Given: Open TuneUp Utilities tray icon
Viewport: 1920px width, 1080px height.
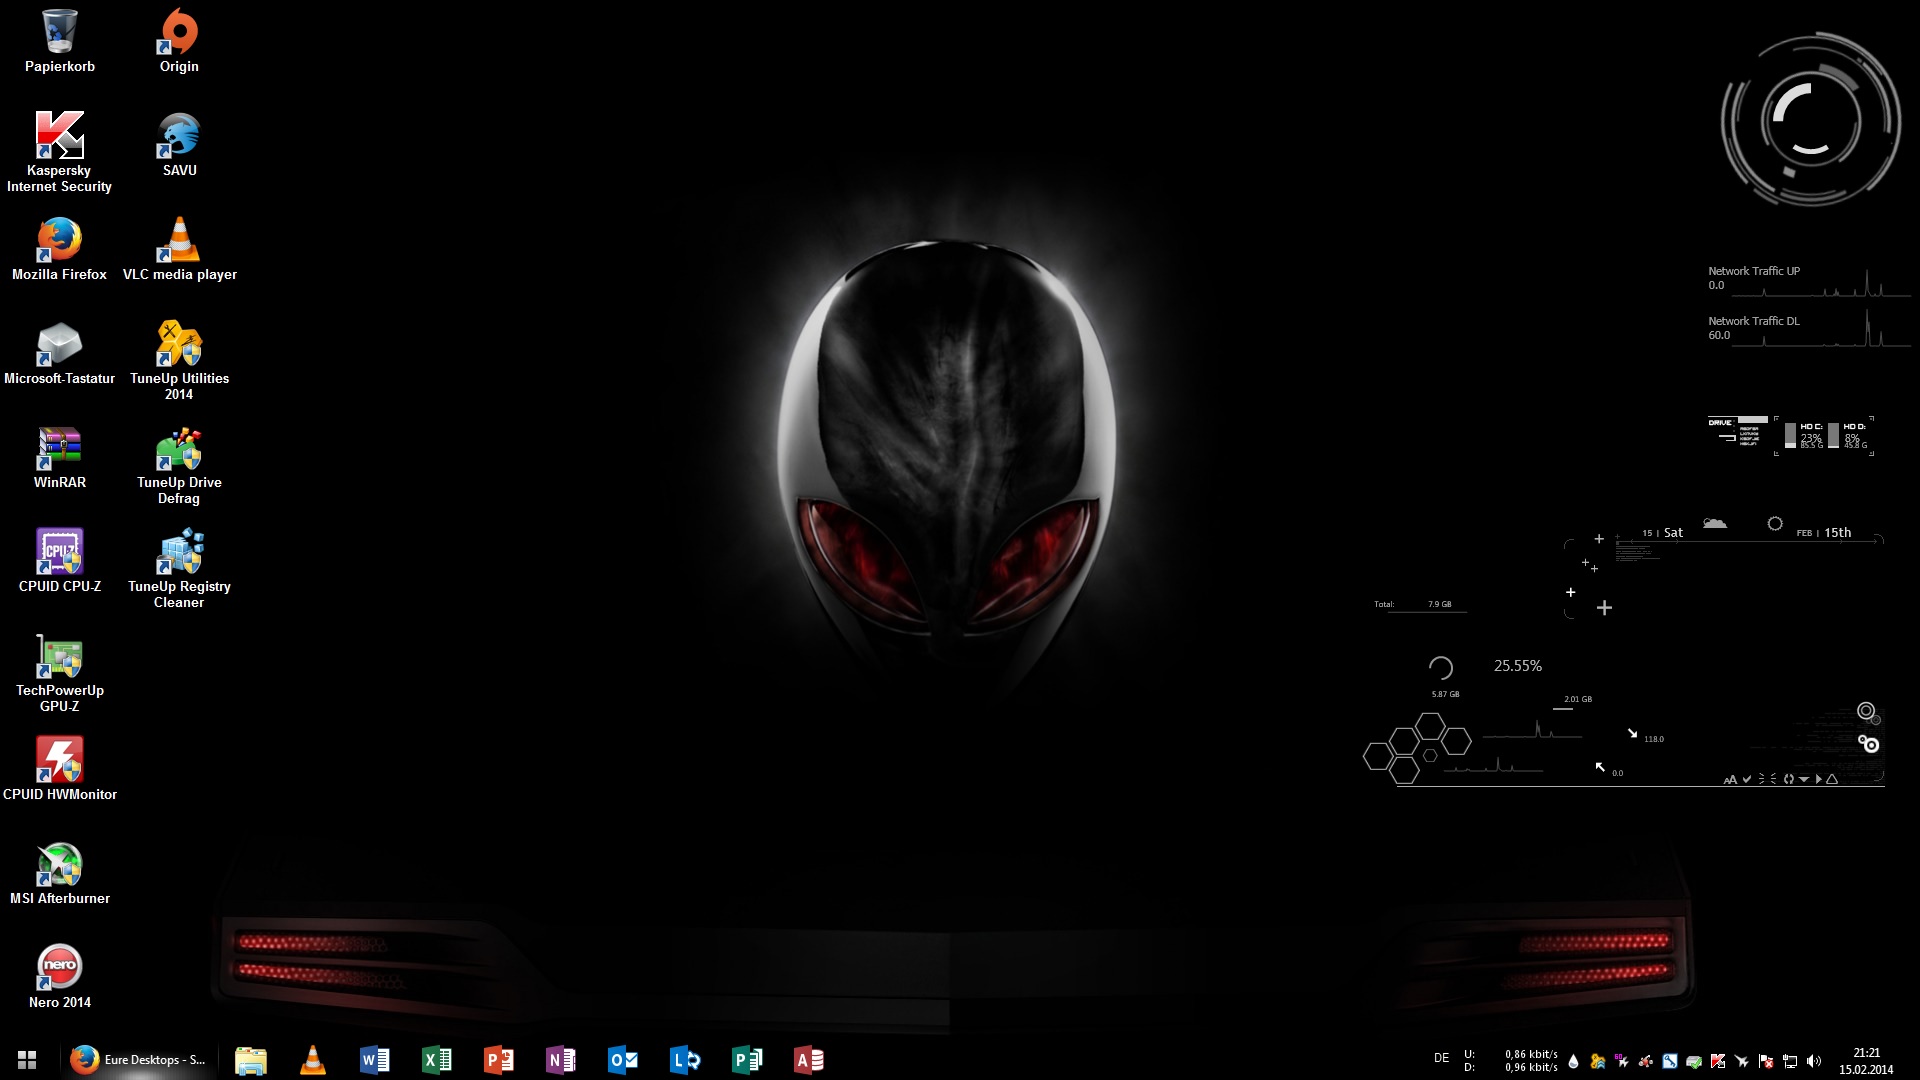Looking at the screenshot, I should tap(1598, 1061).
